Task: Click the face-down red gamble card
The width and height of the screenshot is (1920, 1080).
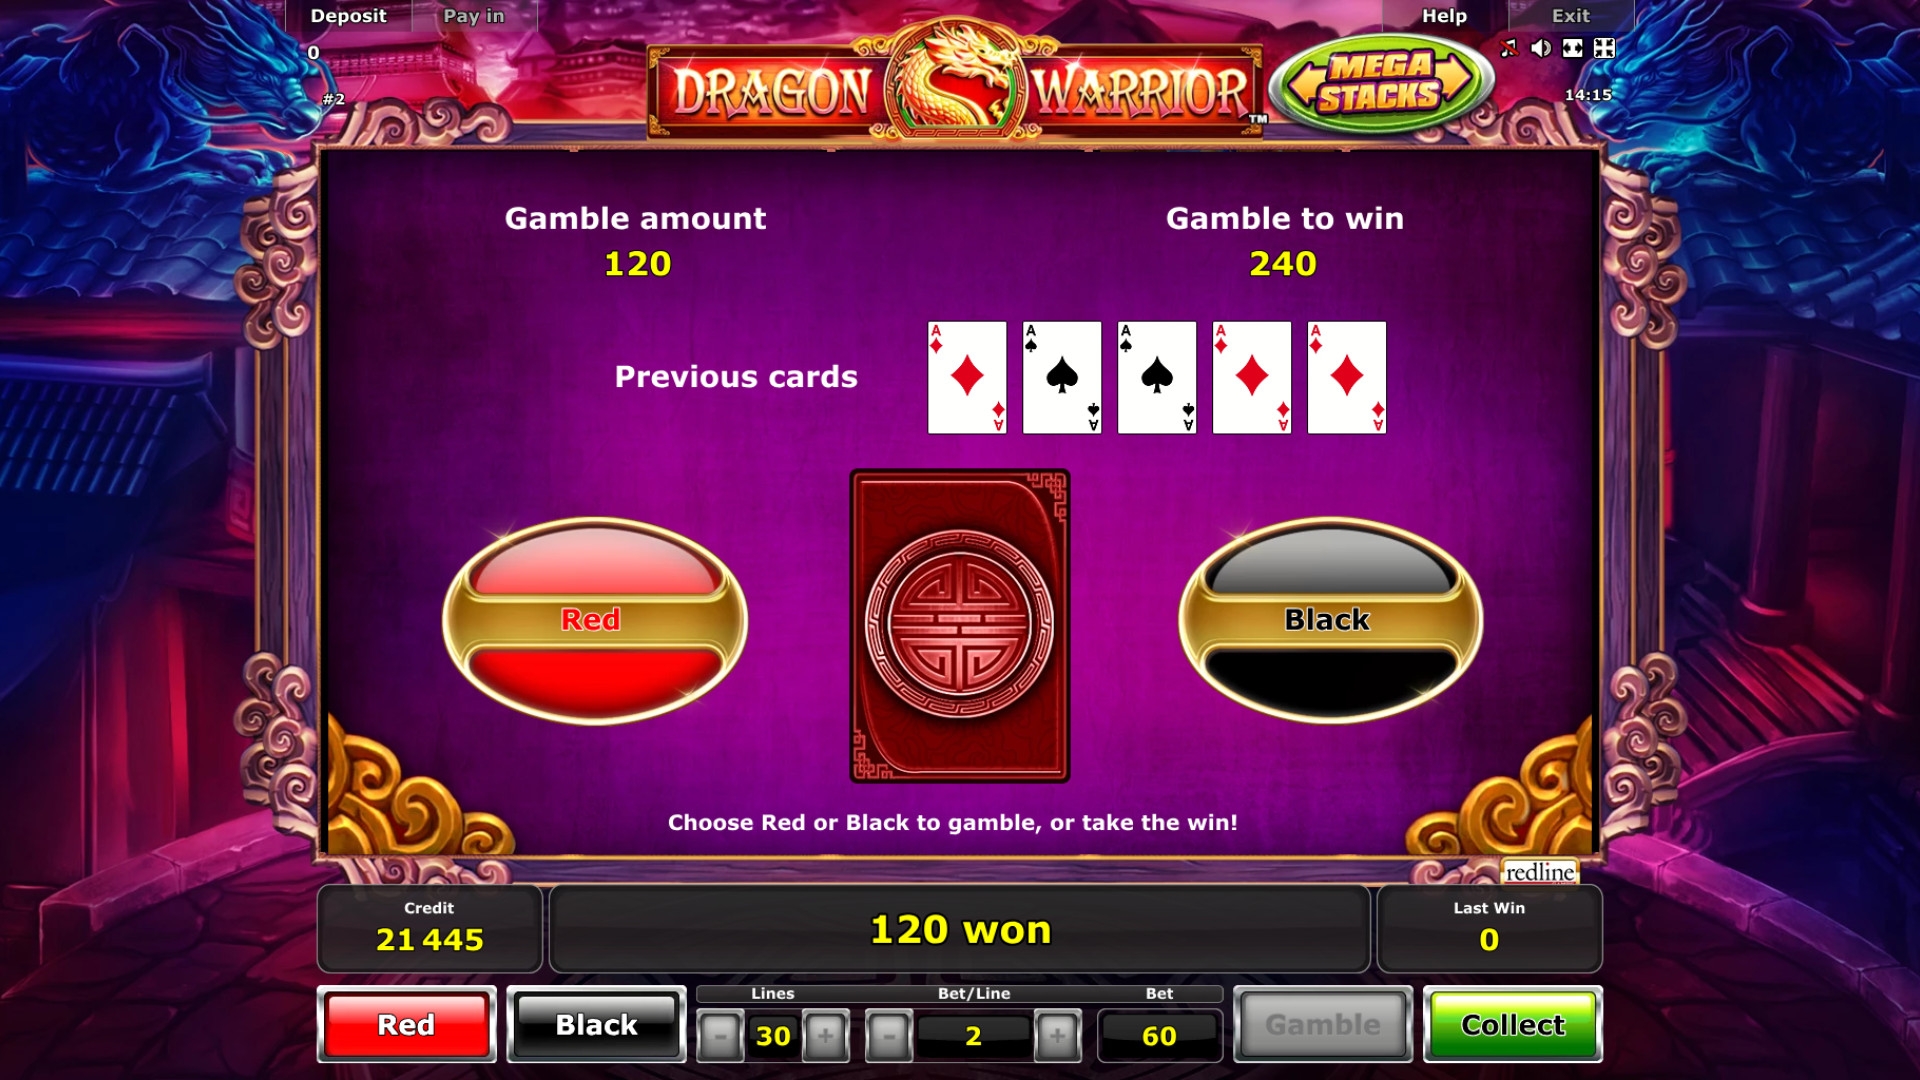Action: [960, 626]
